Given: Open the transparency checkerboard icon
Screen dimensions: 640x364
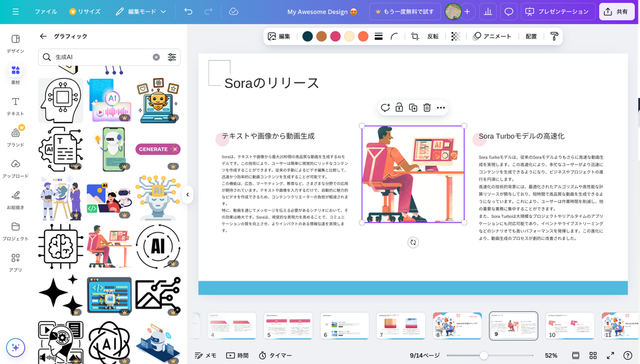Looking at the screenshot, I should [x=456, y=36].
